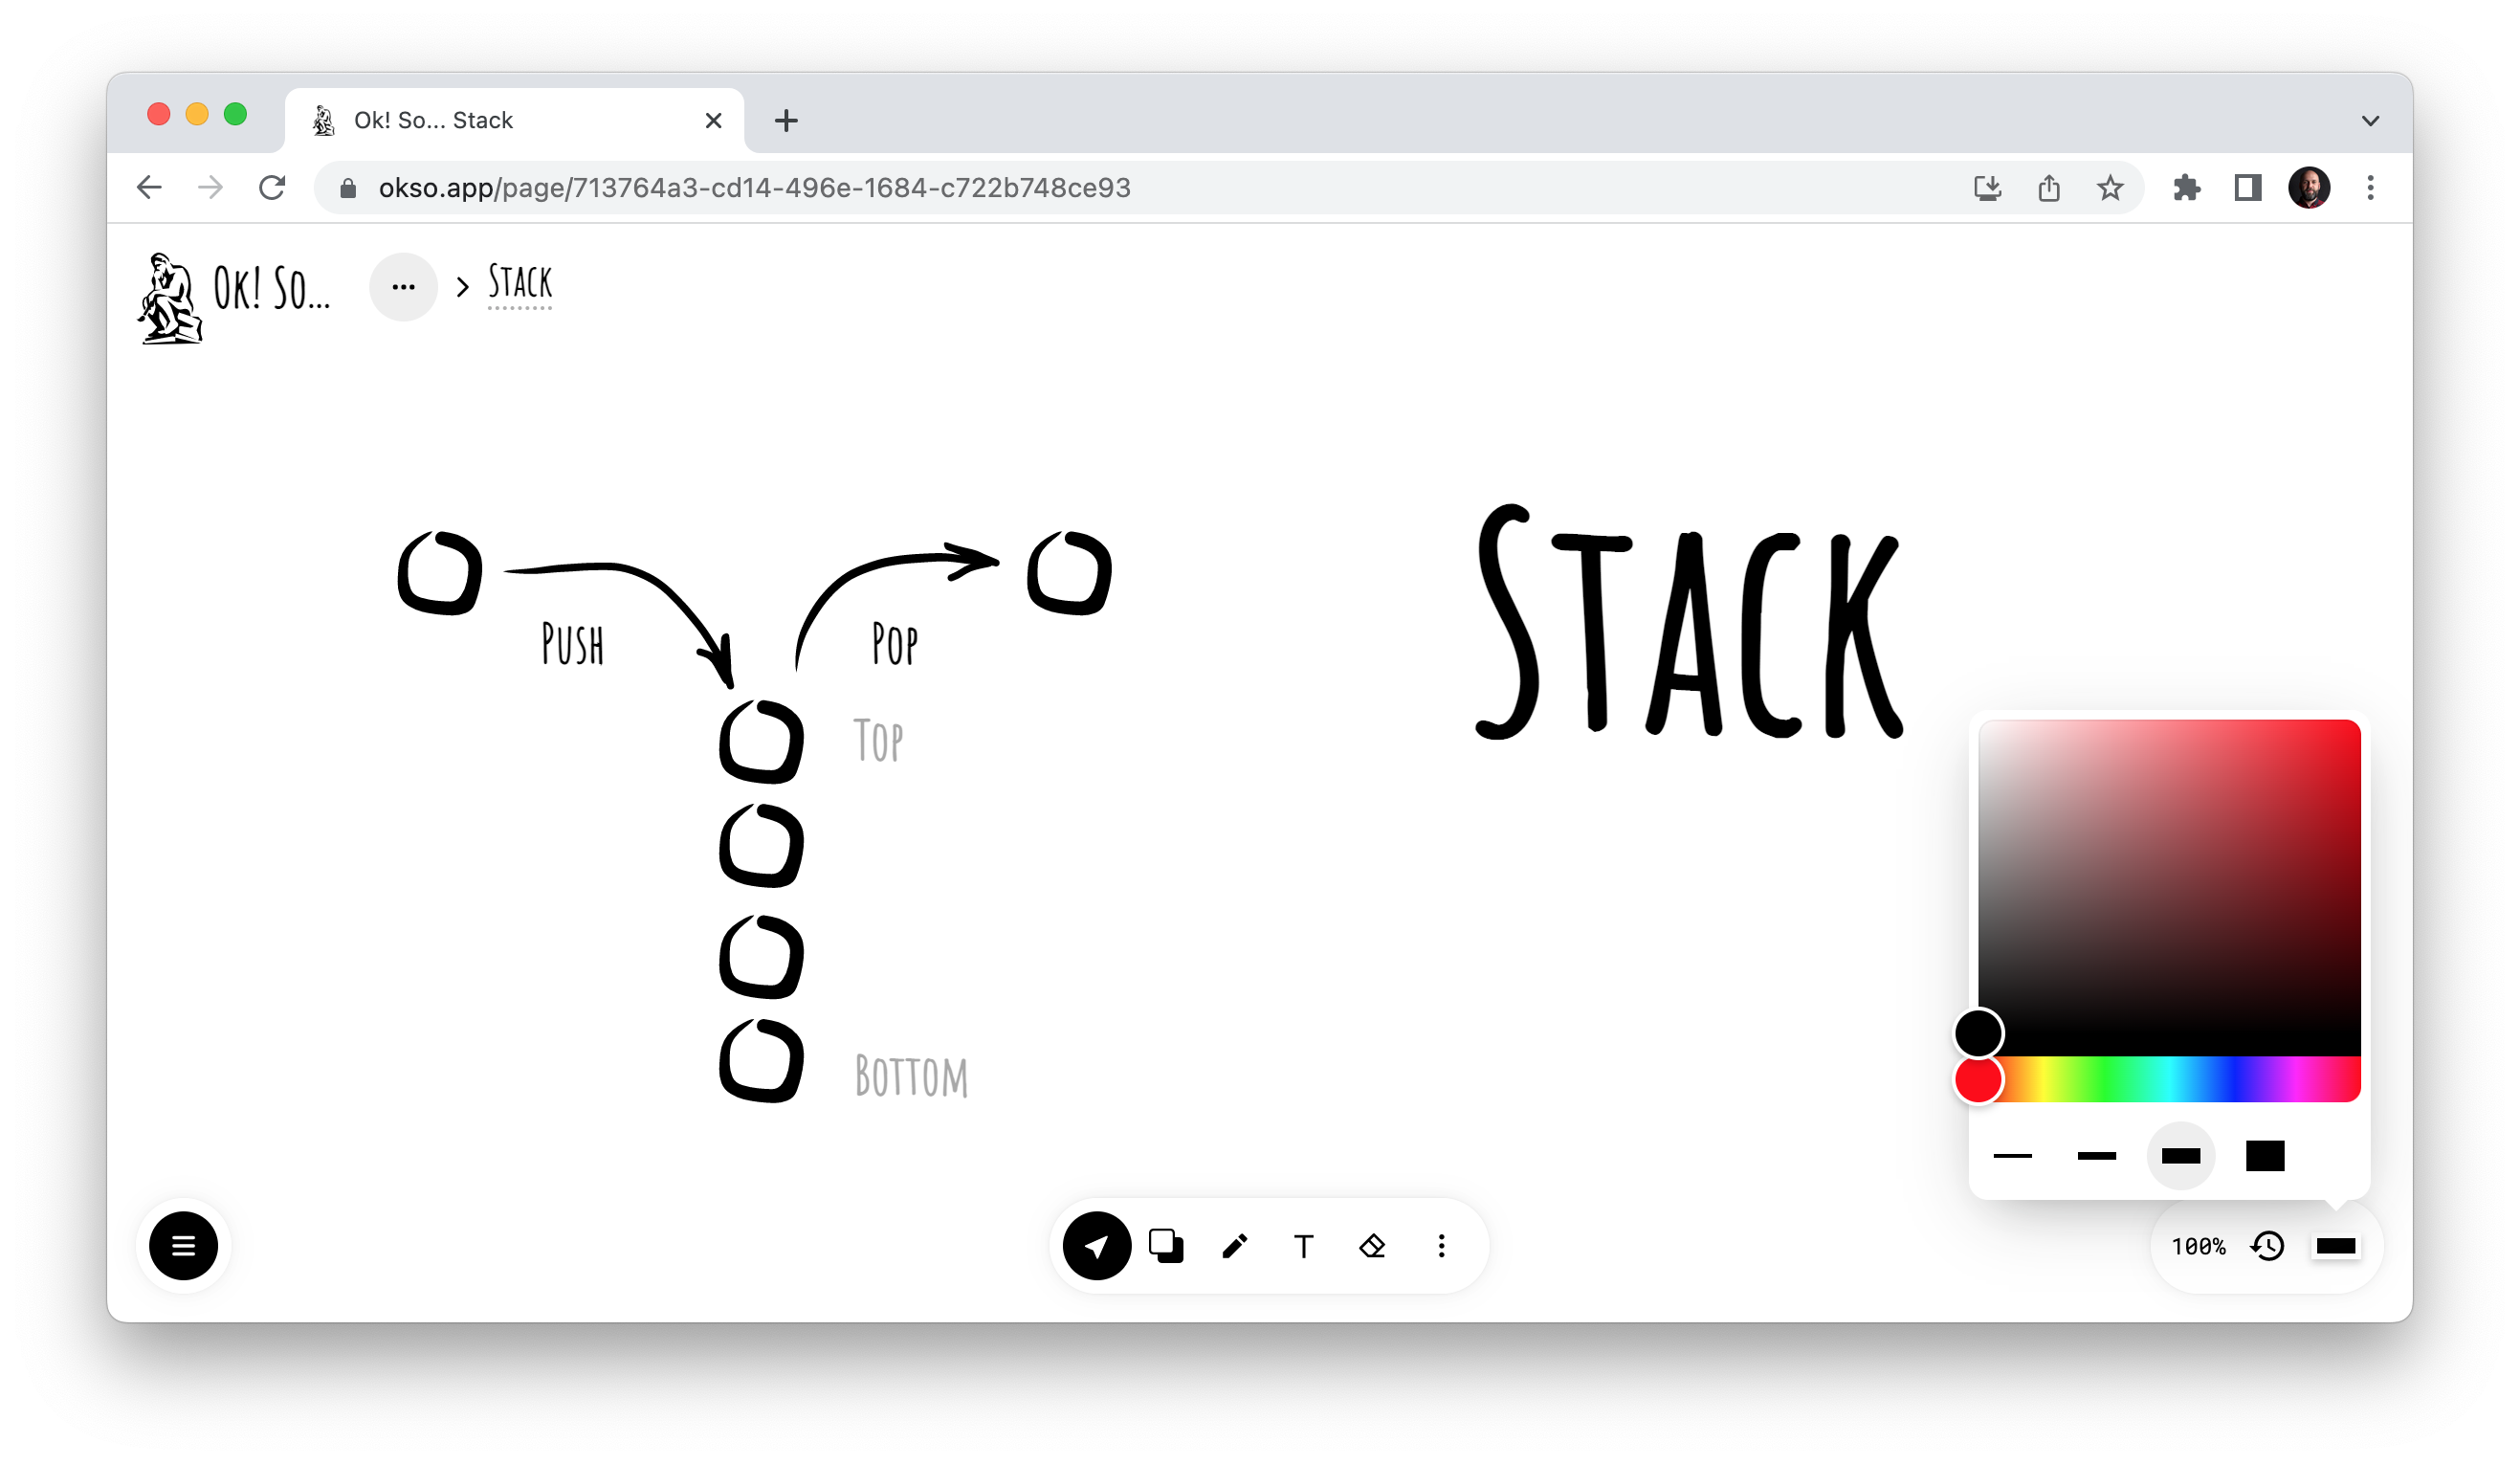Click the stroke style swatch button
Image resolution: width=2520 pixels, height=1464 pixels.
(2335, 1246)
